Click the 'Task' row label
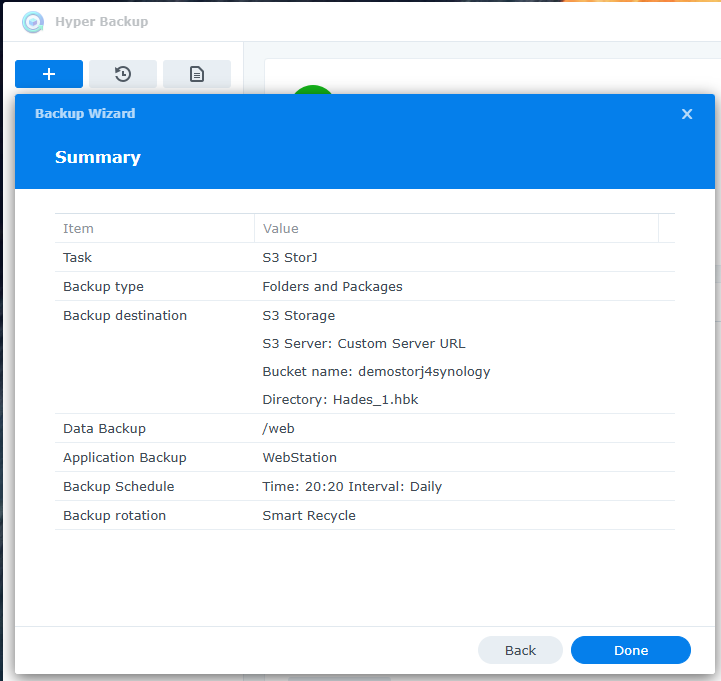The width and height of the screenshot is (721, 681). pos(77,258)
